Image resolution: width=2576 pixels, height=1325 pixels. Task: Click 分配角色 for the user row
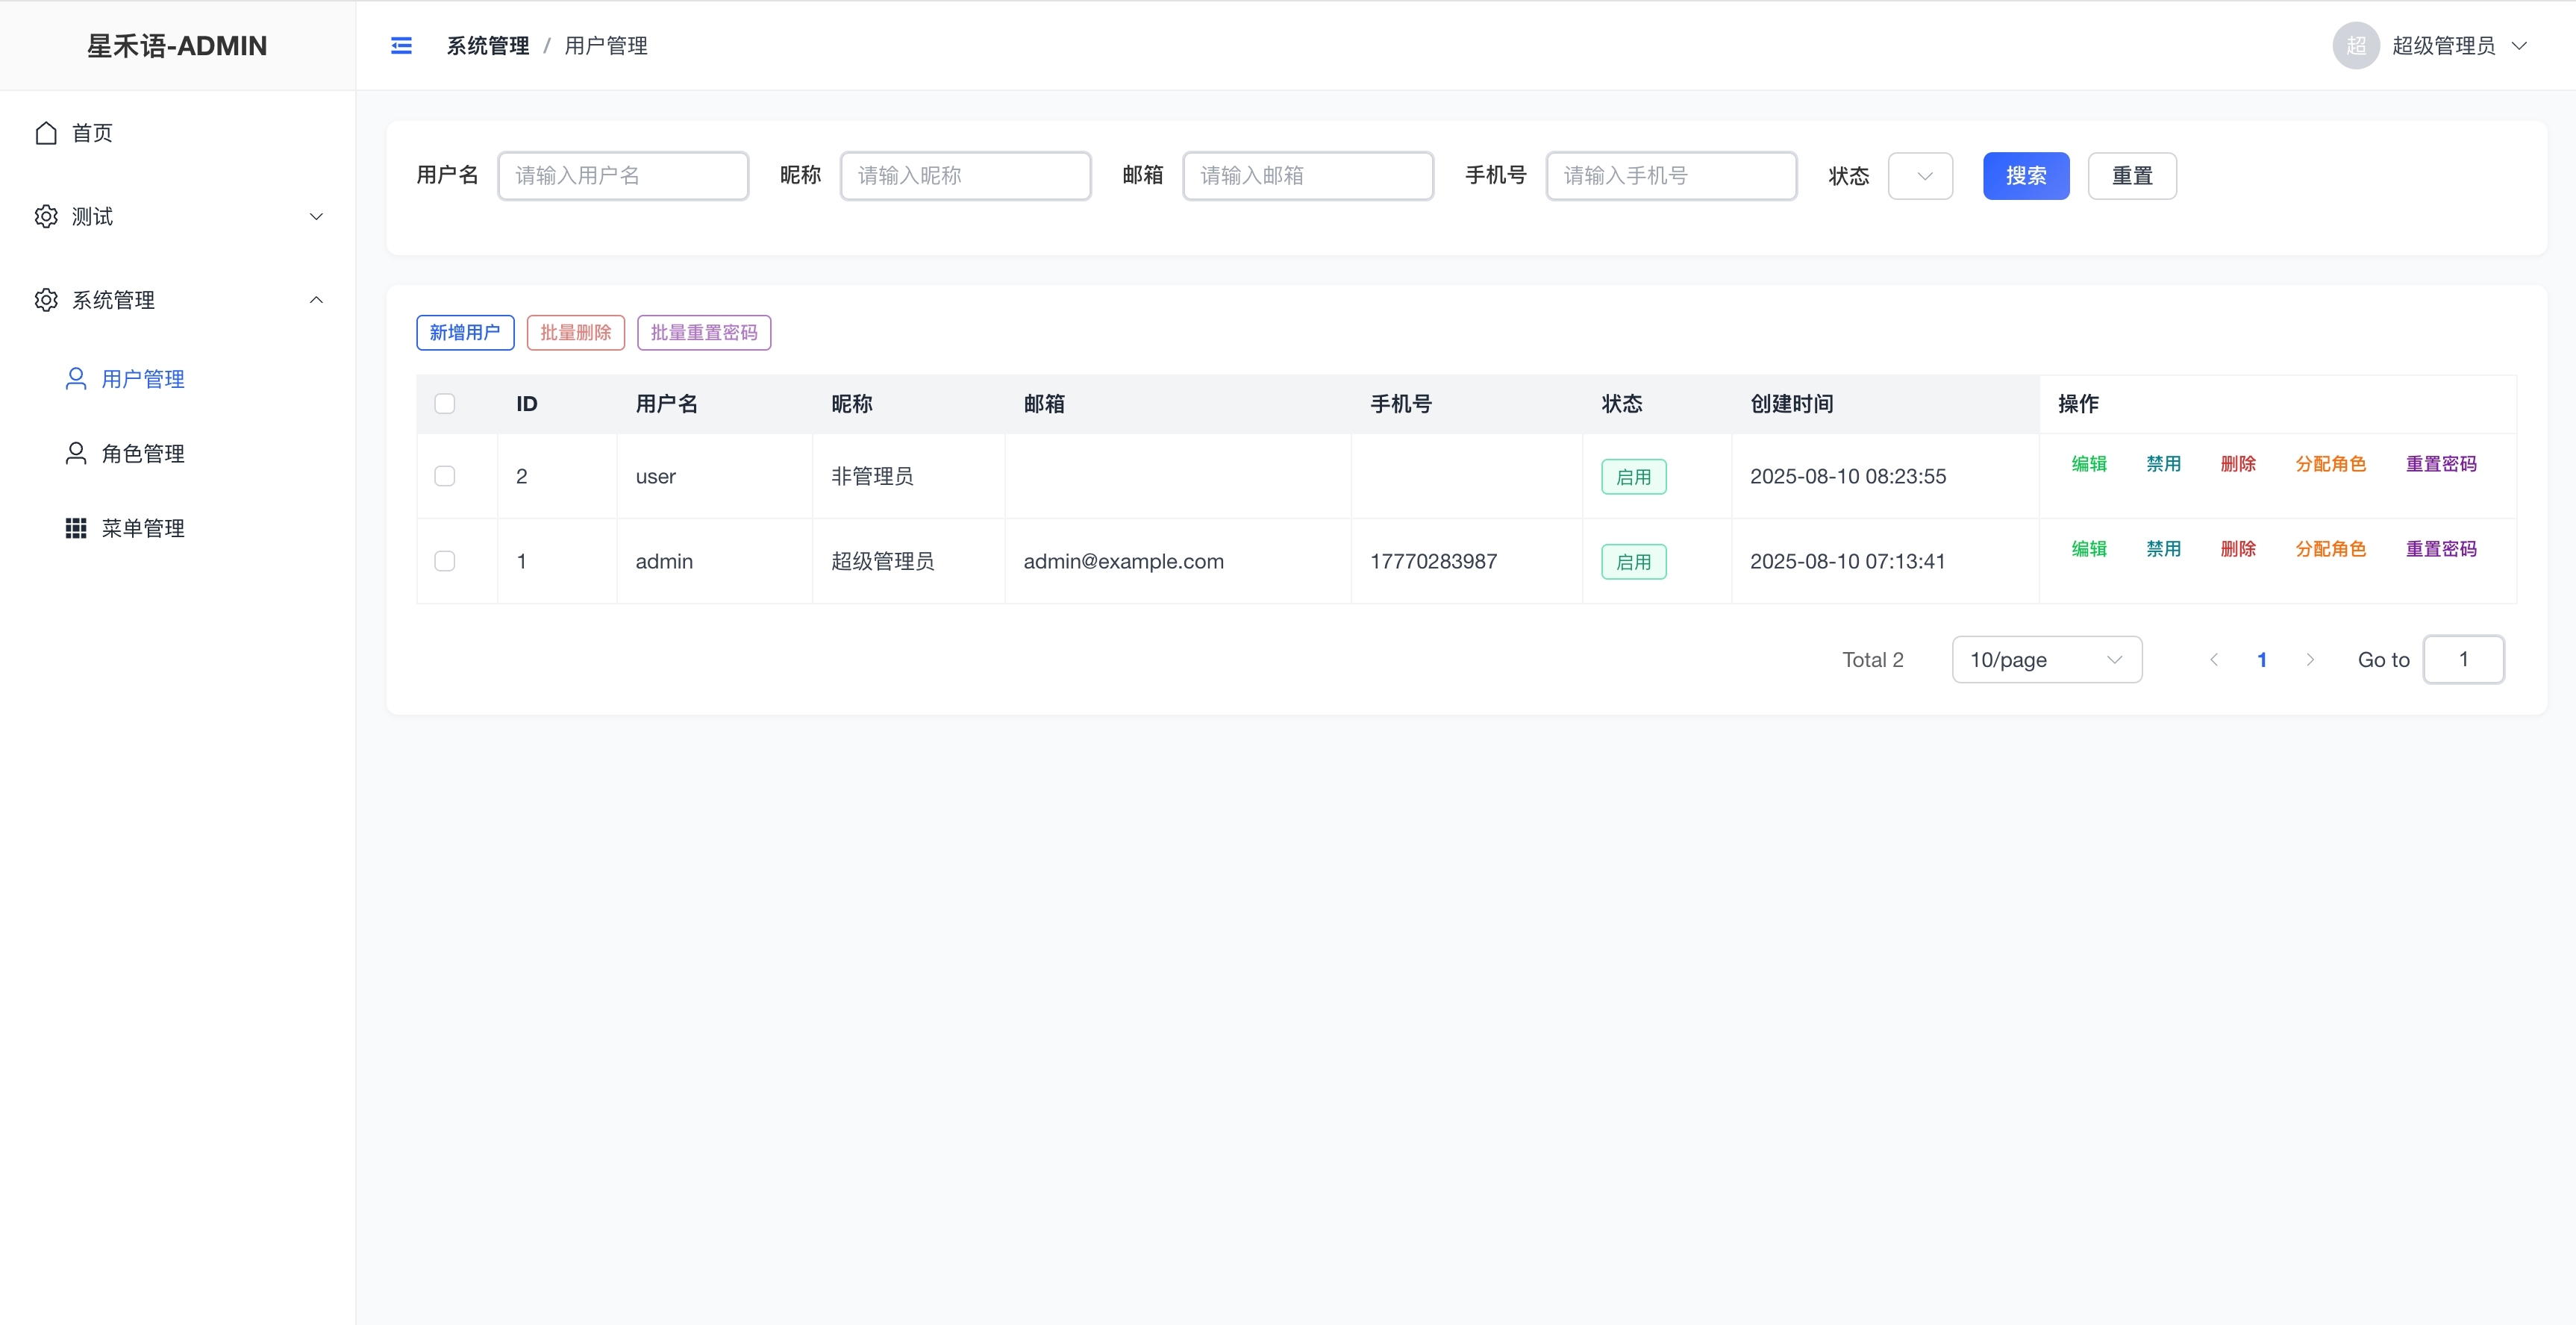click(2330, 464)
